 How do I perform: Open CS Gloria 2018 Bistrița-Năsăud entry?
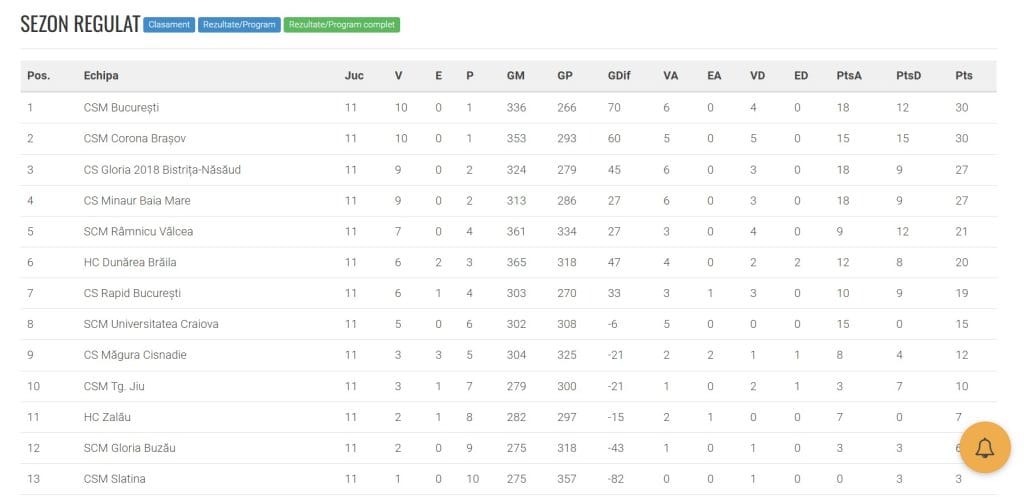point(162,170)
